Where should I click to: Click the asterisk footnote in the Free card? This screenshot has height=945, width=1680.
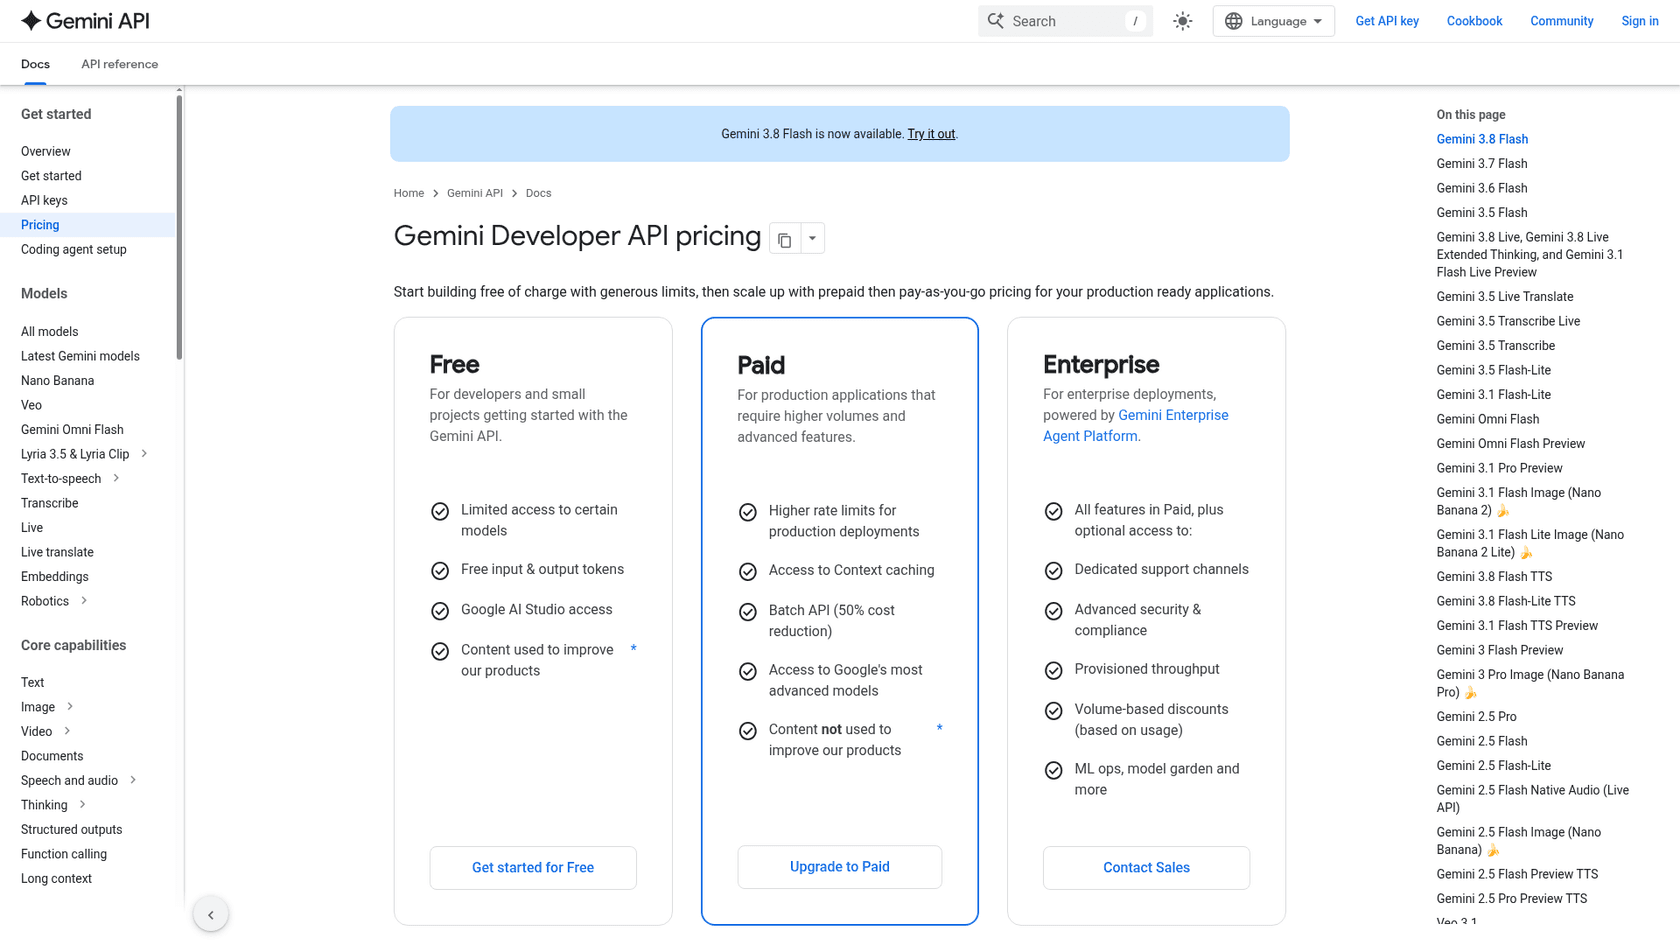click(633, 650)
